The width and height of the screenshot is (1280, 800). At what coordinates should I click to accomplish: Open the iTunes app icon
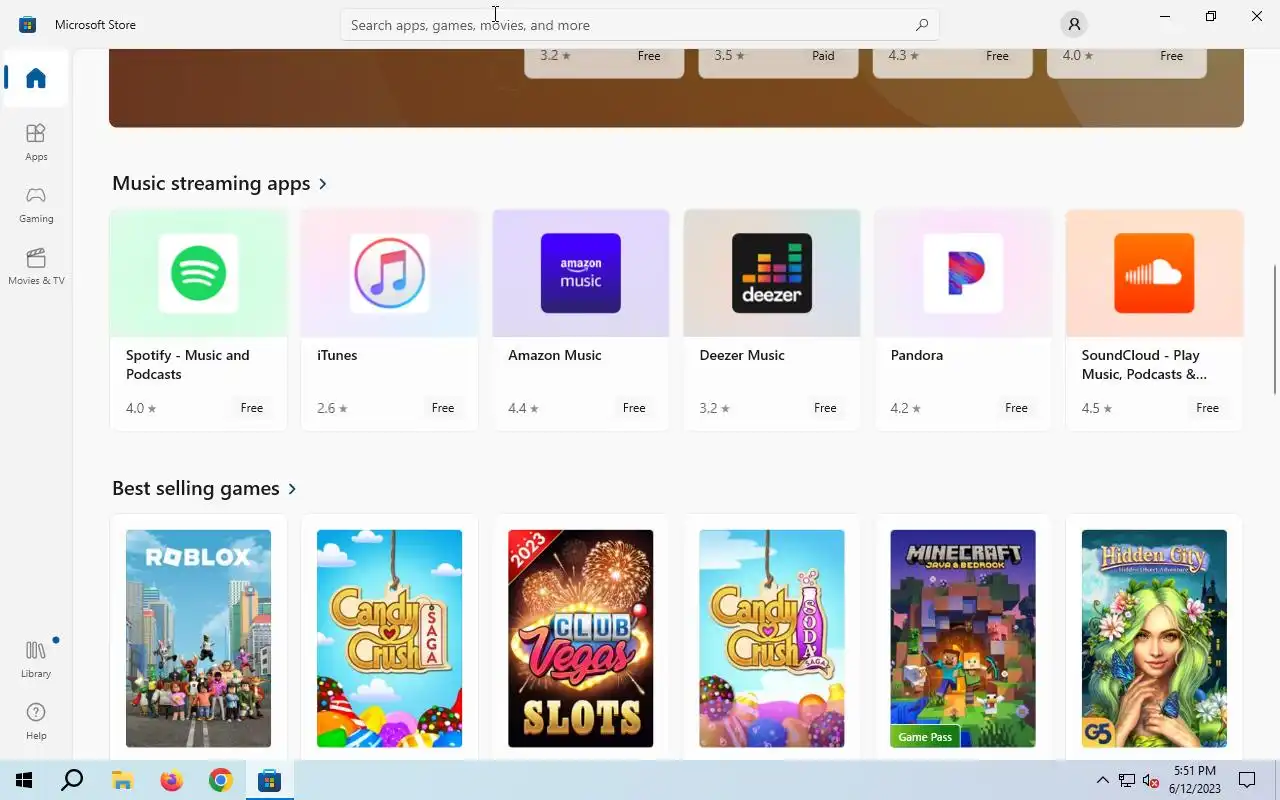389,273
